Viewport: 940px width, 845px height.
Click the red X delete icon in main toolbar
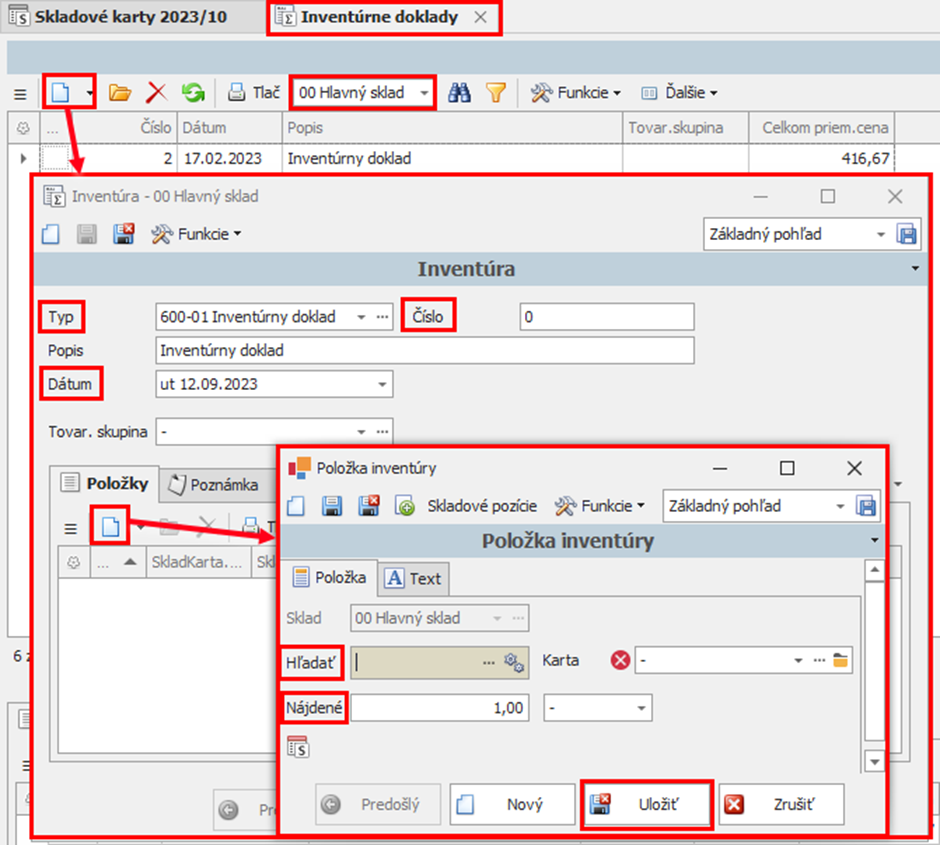(157, 93)
